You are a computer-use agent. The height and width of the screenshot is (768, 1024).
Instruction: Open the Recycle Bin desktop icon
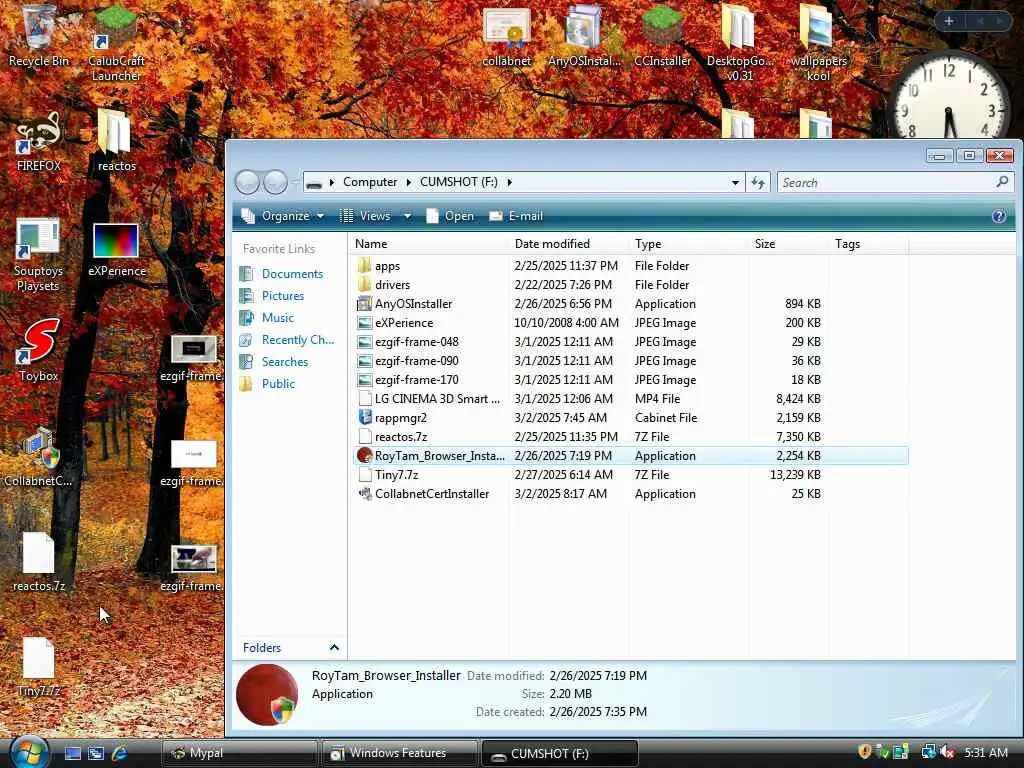pyautogui.click(x=39, y=36)
